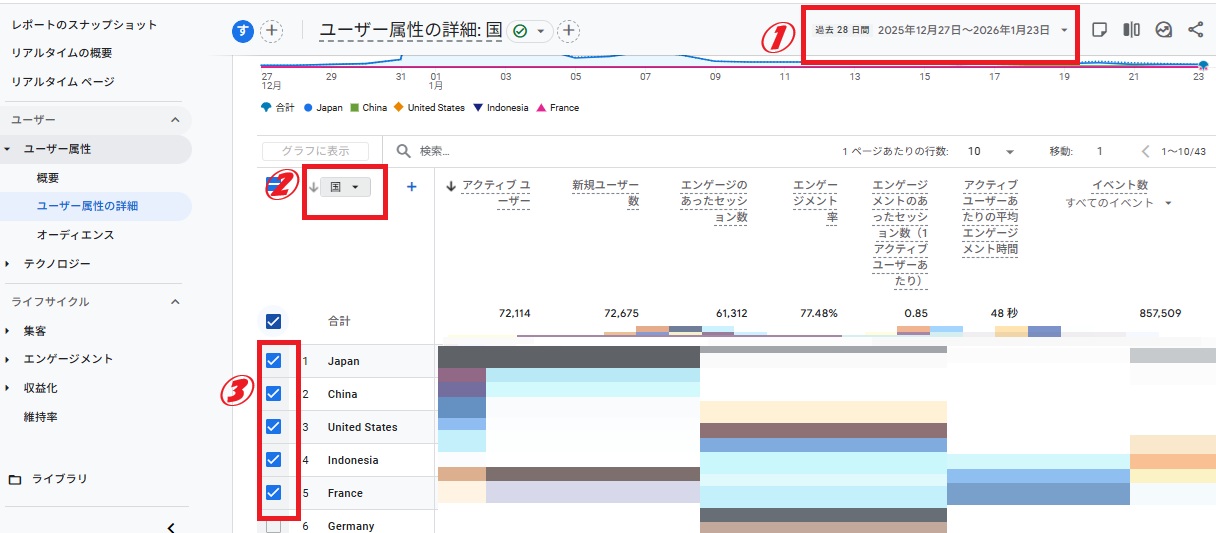Screen dimensions: 1216x533
Task: Click the search magnifier icon in table
Action: (x=404, y=151)
